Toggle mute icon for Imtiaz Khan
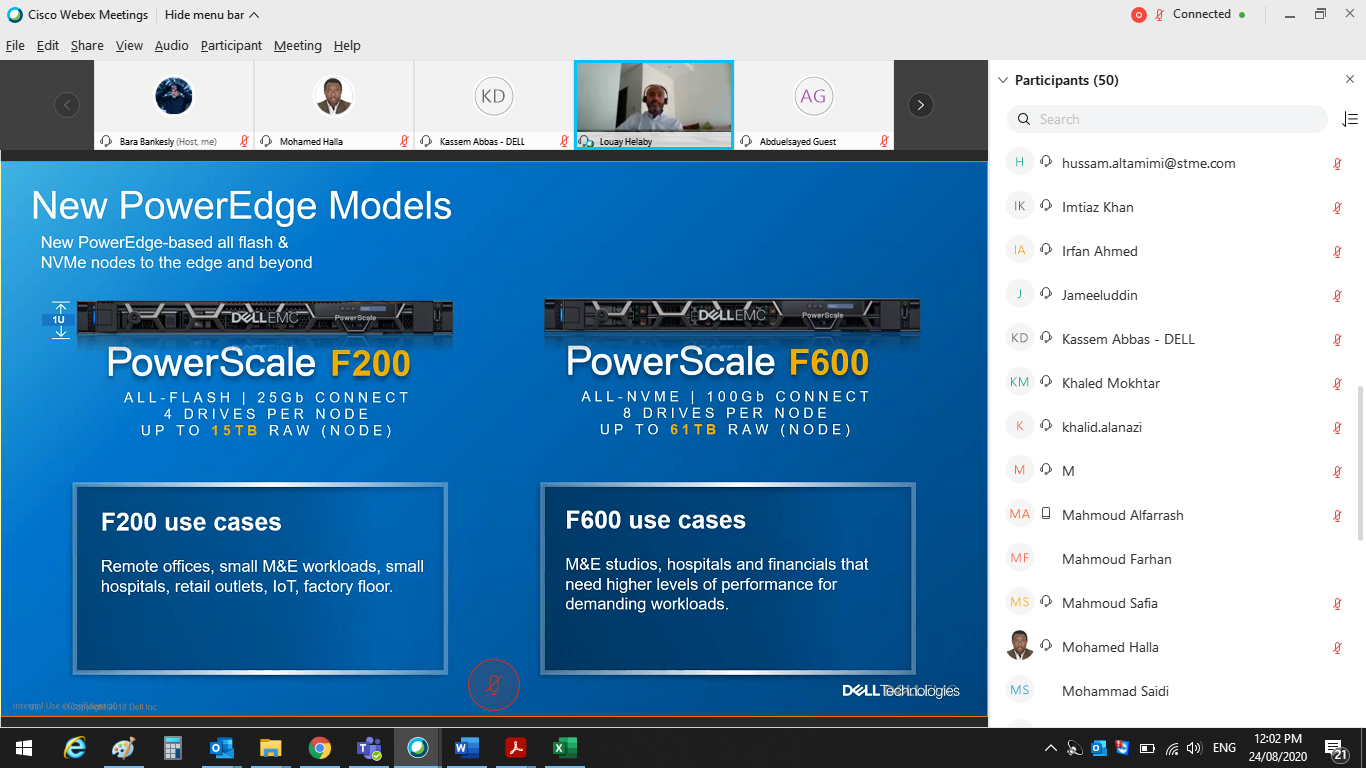 tap(1337, 208)
